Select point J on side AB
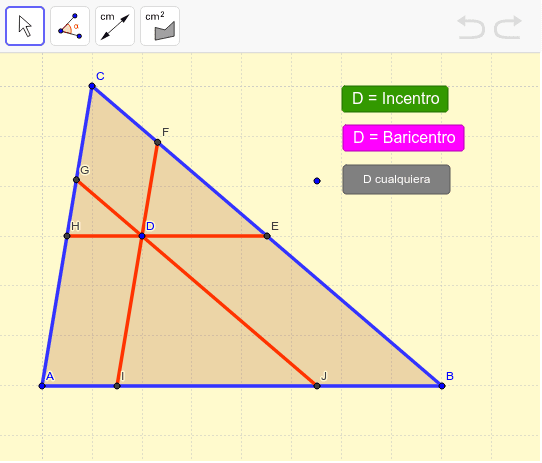 pyautogui.click(x=317, y=386)
